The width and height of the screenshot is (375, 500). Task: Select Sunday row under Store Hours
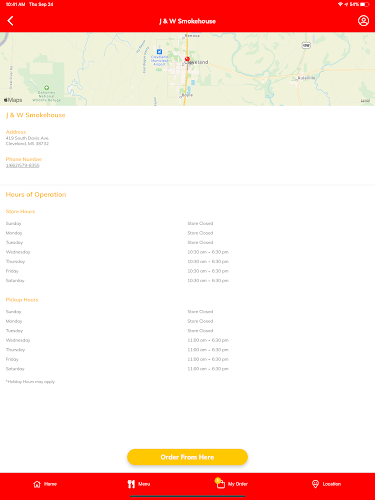coord(187,223)
